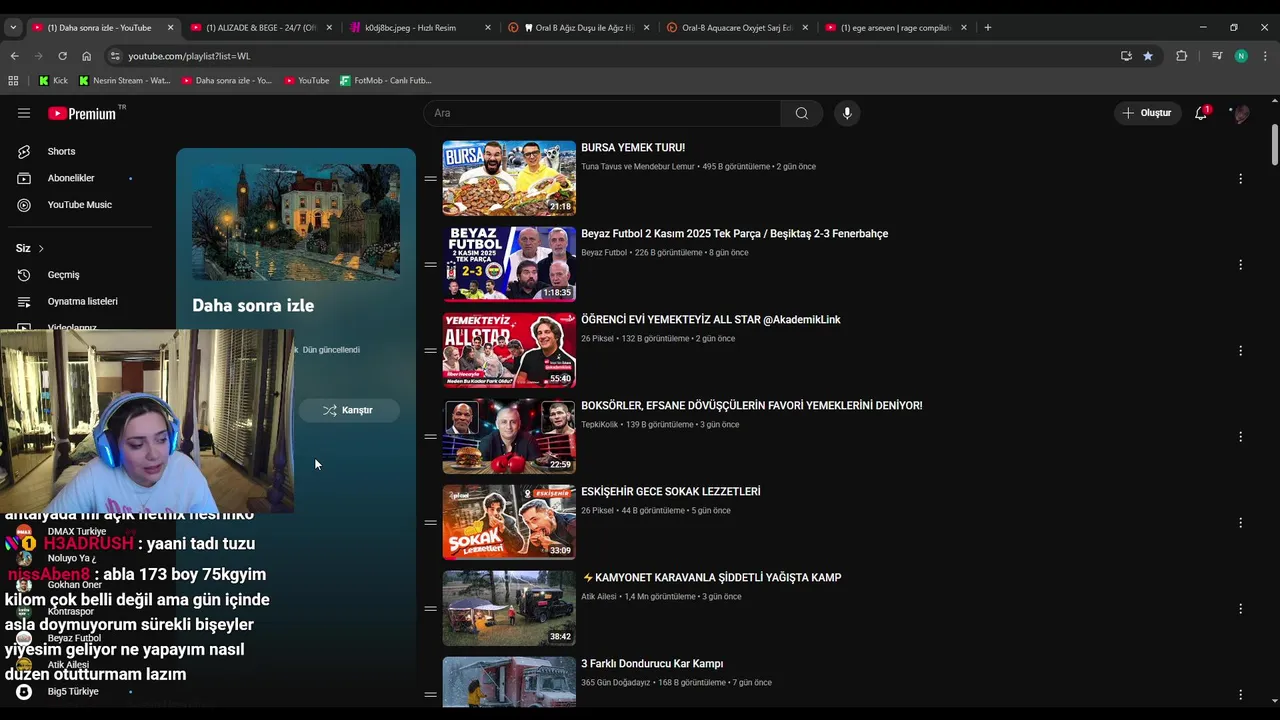This screenshot has height=720, width=1280.
Task: Switch to ege arseven rage compilation tab
Action: 896,28
